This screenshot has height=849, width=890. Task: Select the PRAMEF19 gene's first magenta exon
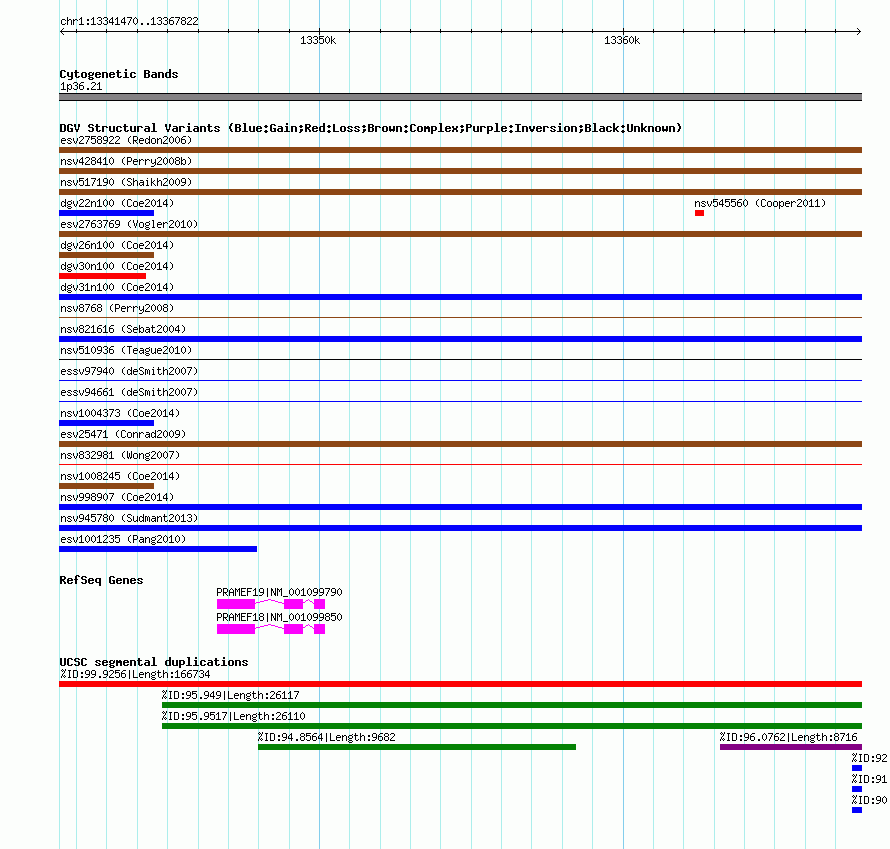[x=236, y=604]
